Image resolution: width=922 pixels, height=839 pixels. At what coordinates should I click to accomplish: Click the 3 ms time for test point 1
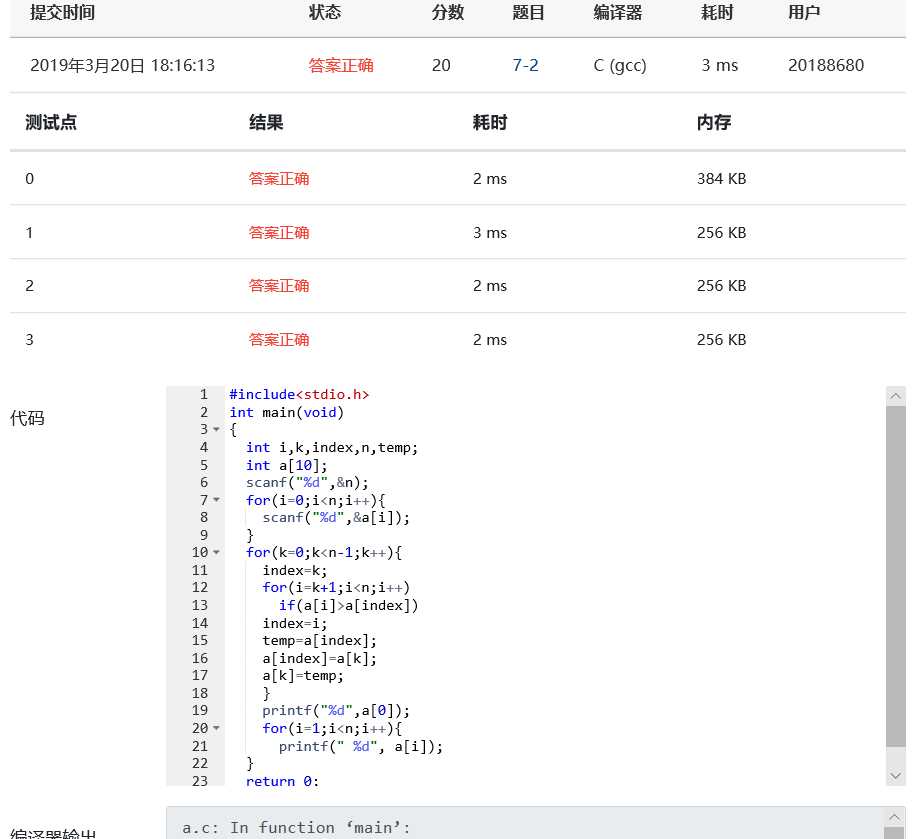pyautogui.click(x=490, y=233)
